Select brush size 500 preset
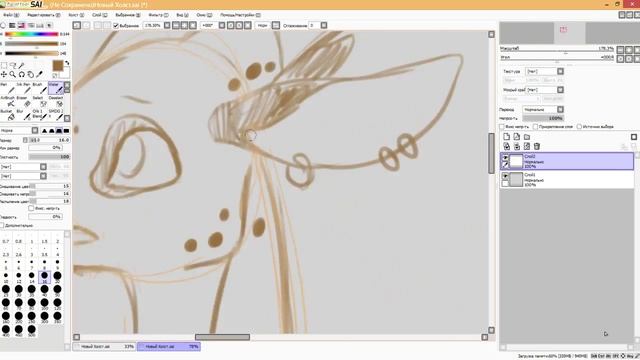The image size is (640, 360). point(31,330)
